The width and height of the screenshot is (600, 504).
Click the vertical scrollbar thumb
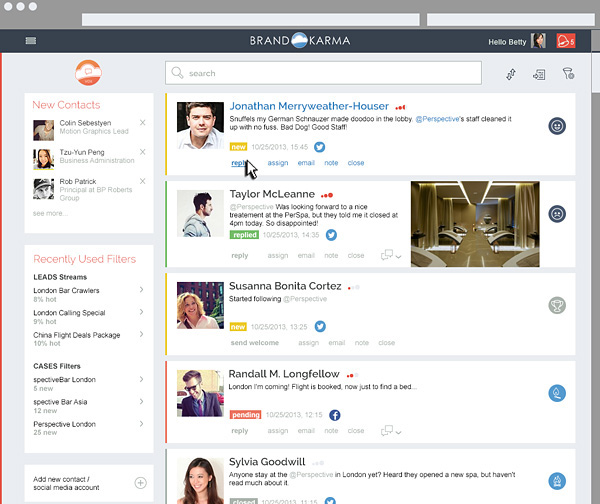[595, 72]
